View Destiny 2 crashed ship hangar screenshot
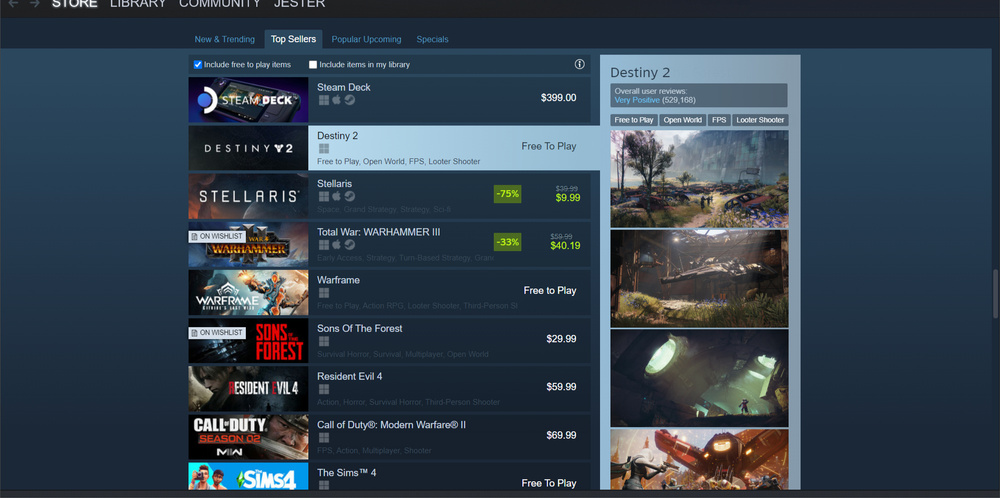 (x=699, y=279)
